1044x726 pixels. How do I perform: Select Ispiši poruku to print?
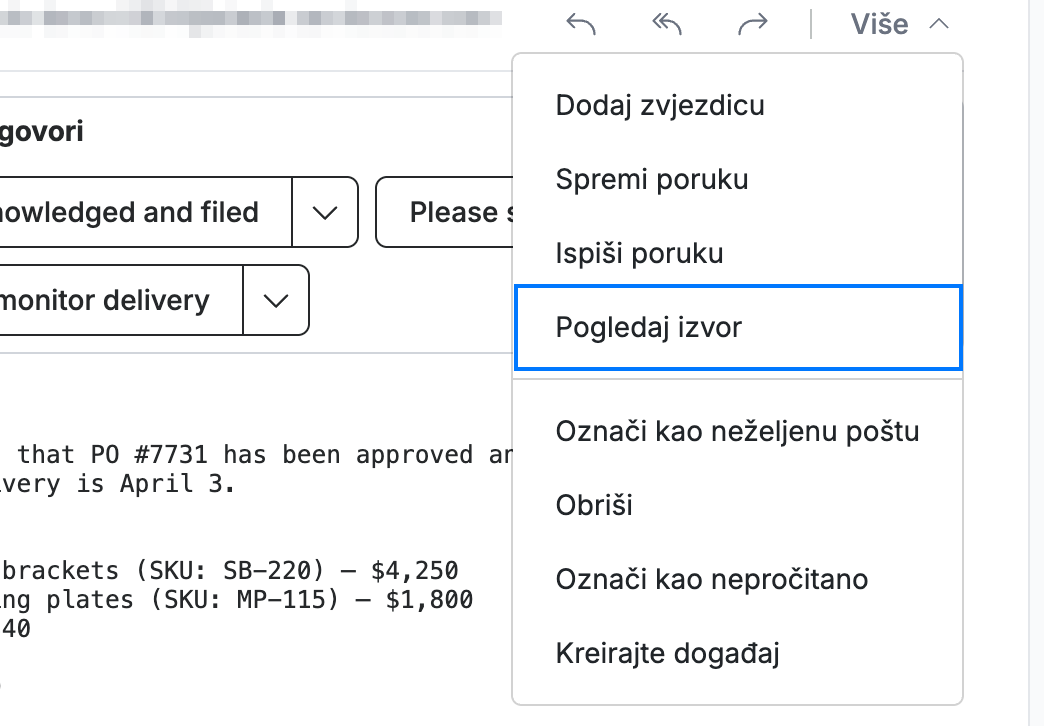coord(738,253)
